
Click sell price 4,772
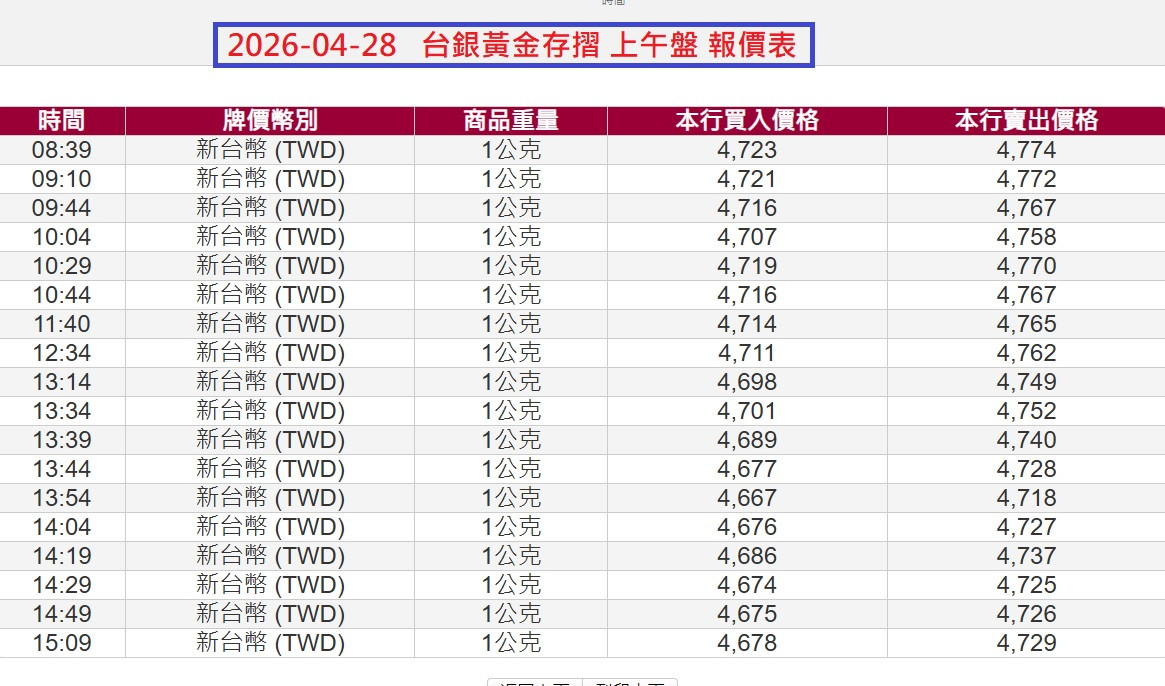[x=1026, y=179]
